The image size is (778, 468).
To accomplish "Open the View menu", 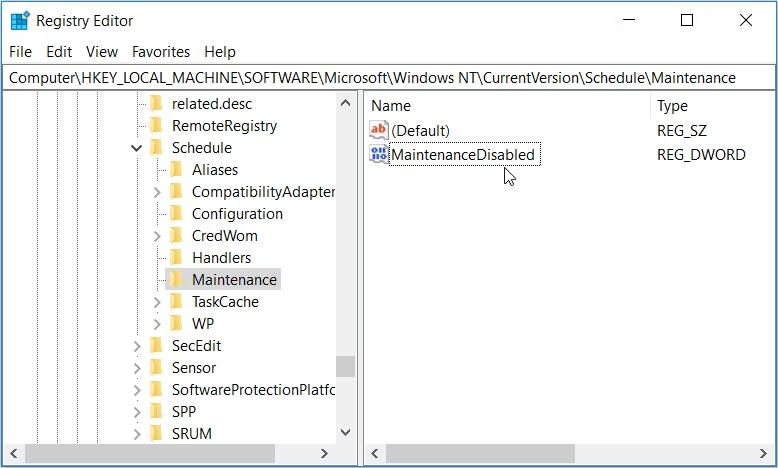I will pos(101,52).
